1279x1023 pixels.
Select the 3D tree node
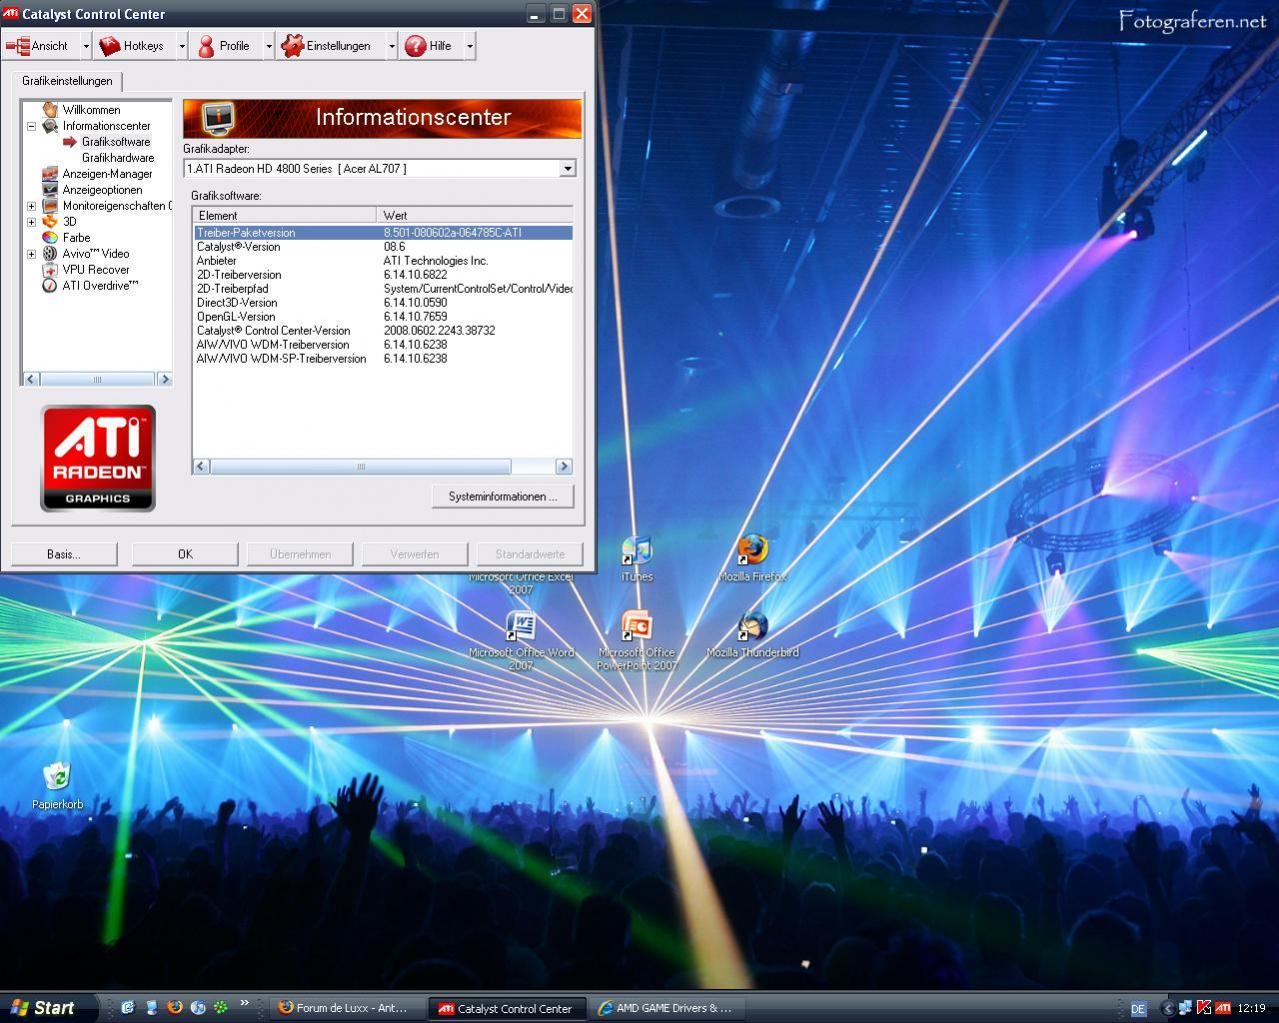coord(69,222)
